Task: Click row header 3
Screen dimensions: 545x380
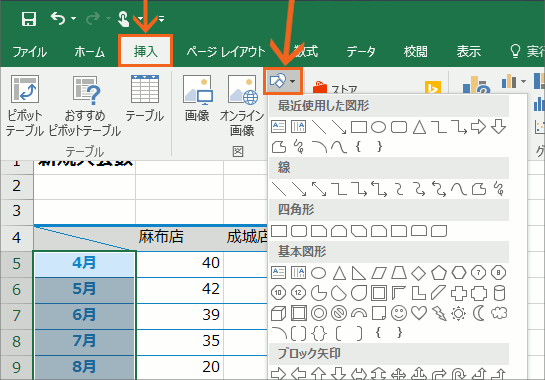Action: point(16,211)
